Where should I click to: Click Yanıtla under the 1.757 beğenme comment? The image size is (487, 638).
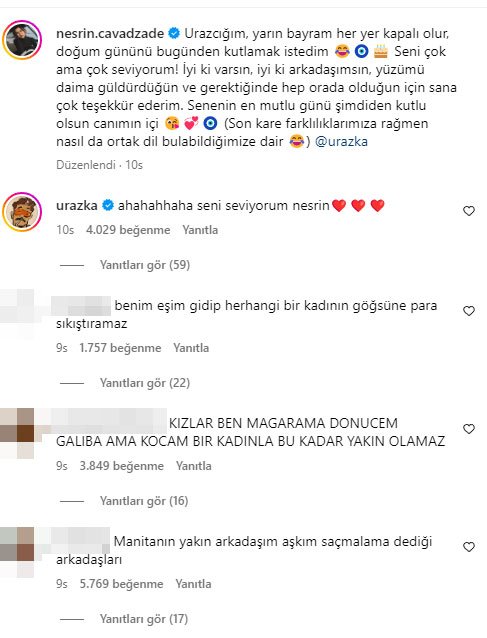pos(191,348)
